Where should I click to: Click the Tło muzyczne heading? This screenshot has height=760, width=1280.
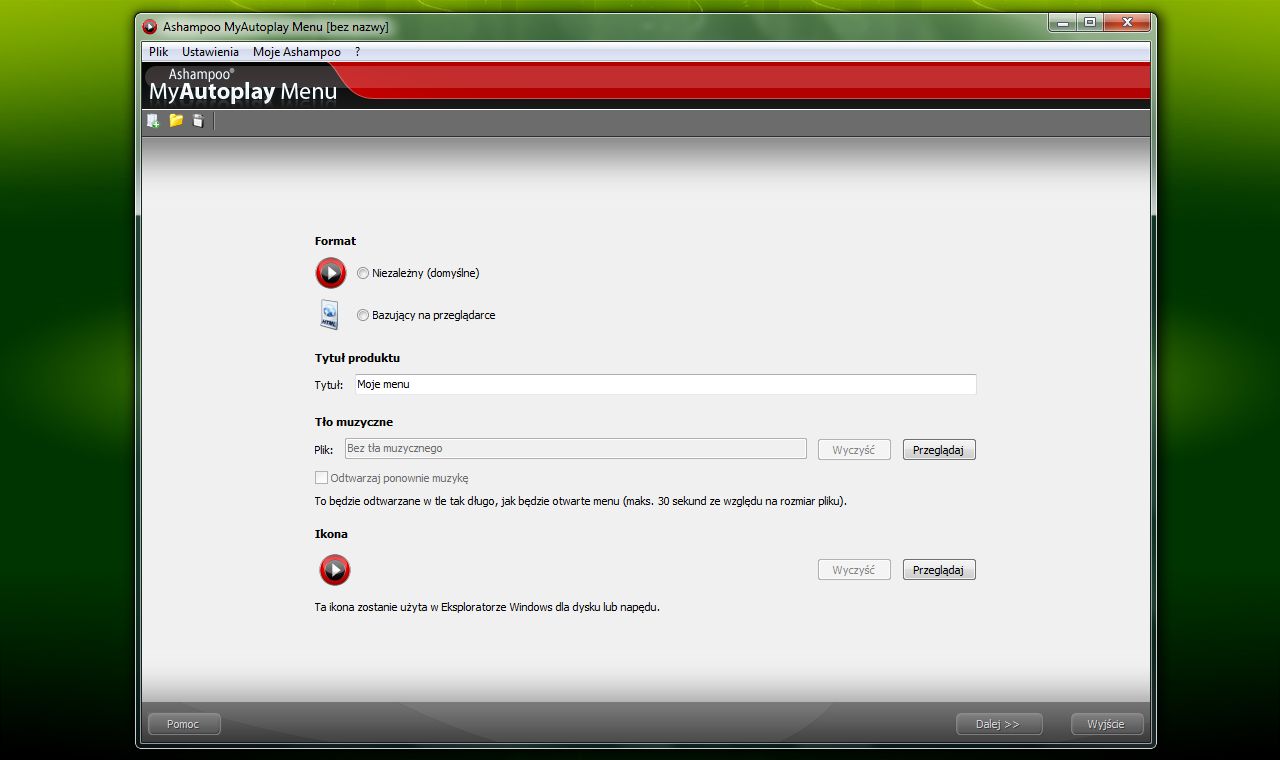pos(354,422)
